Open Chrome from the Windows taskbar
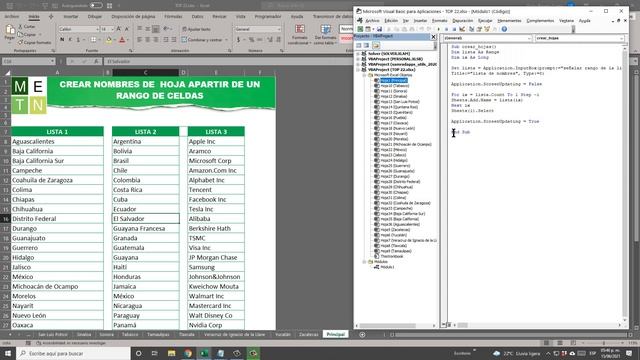 coord(188,353)
